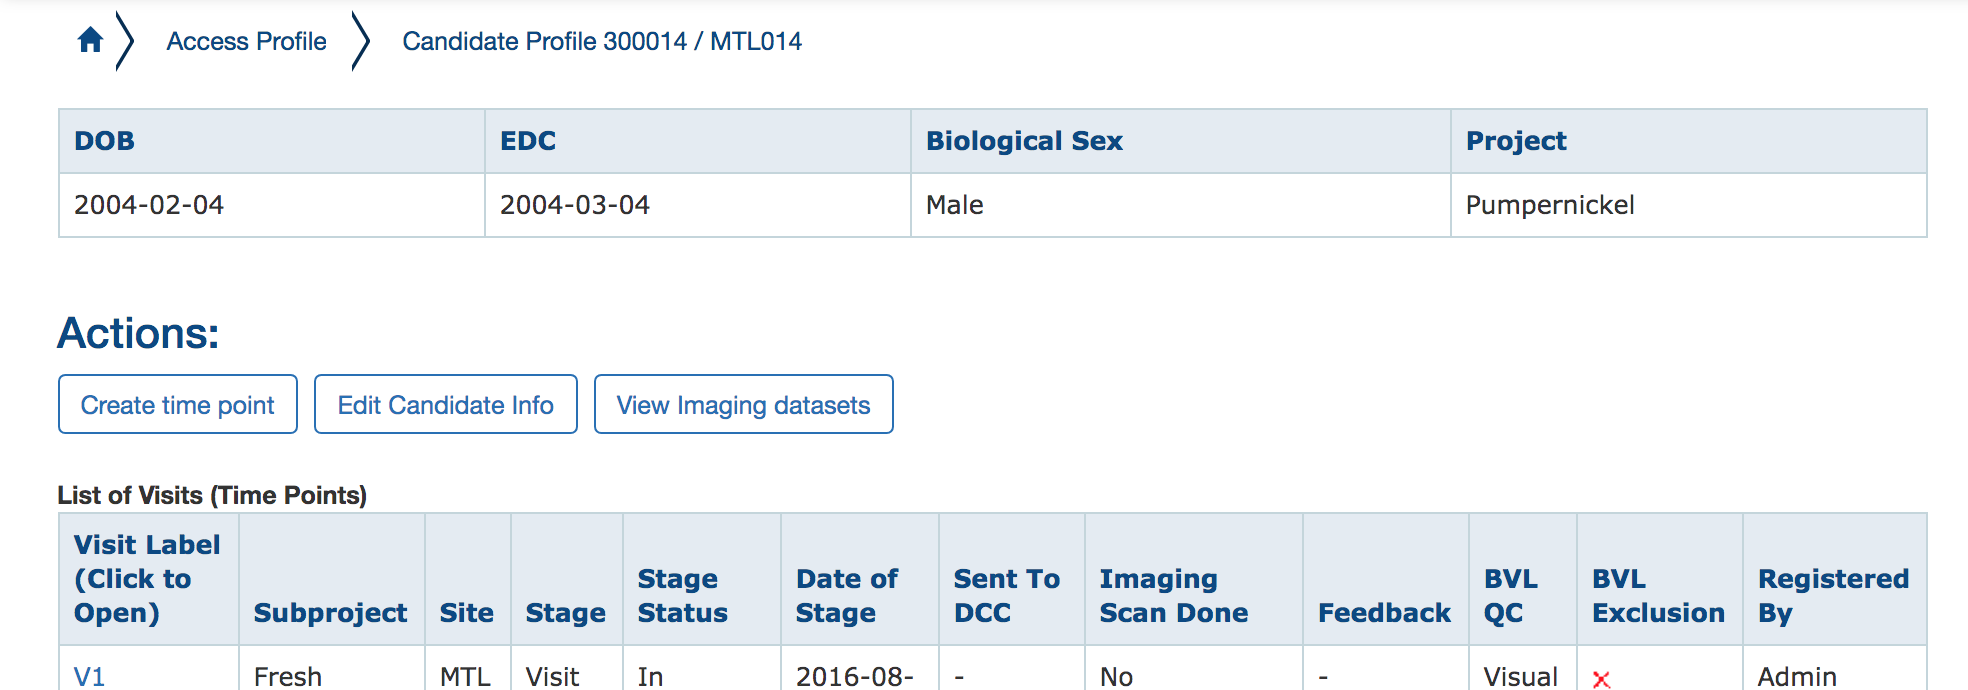Click red X in BVL Exclusion column
The image size is (1968, 690).
tap(1601, 679)
